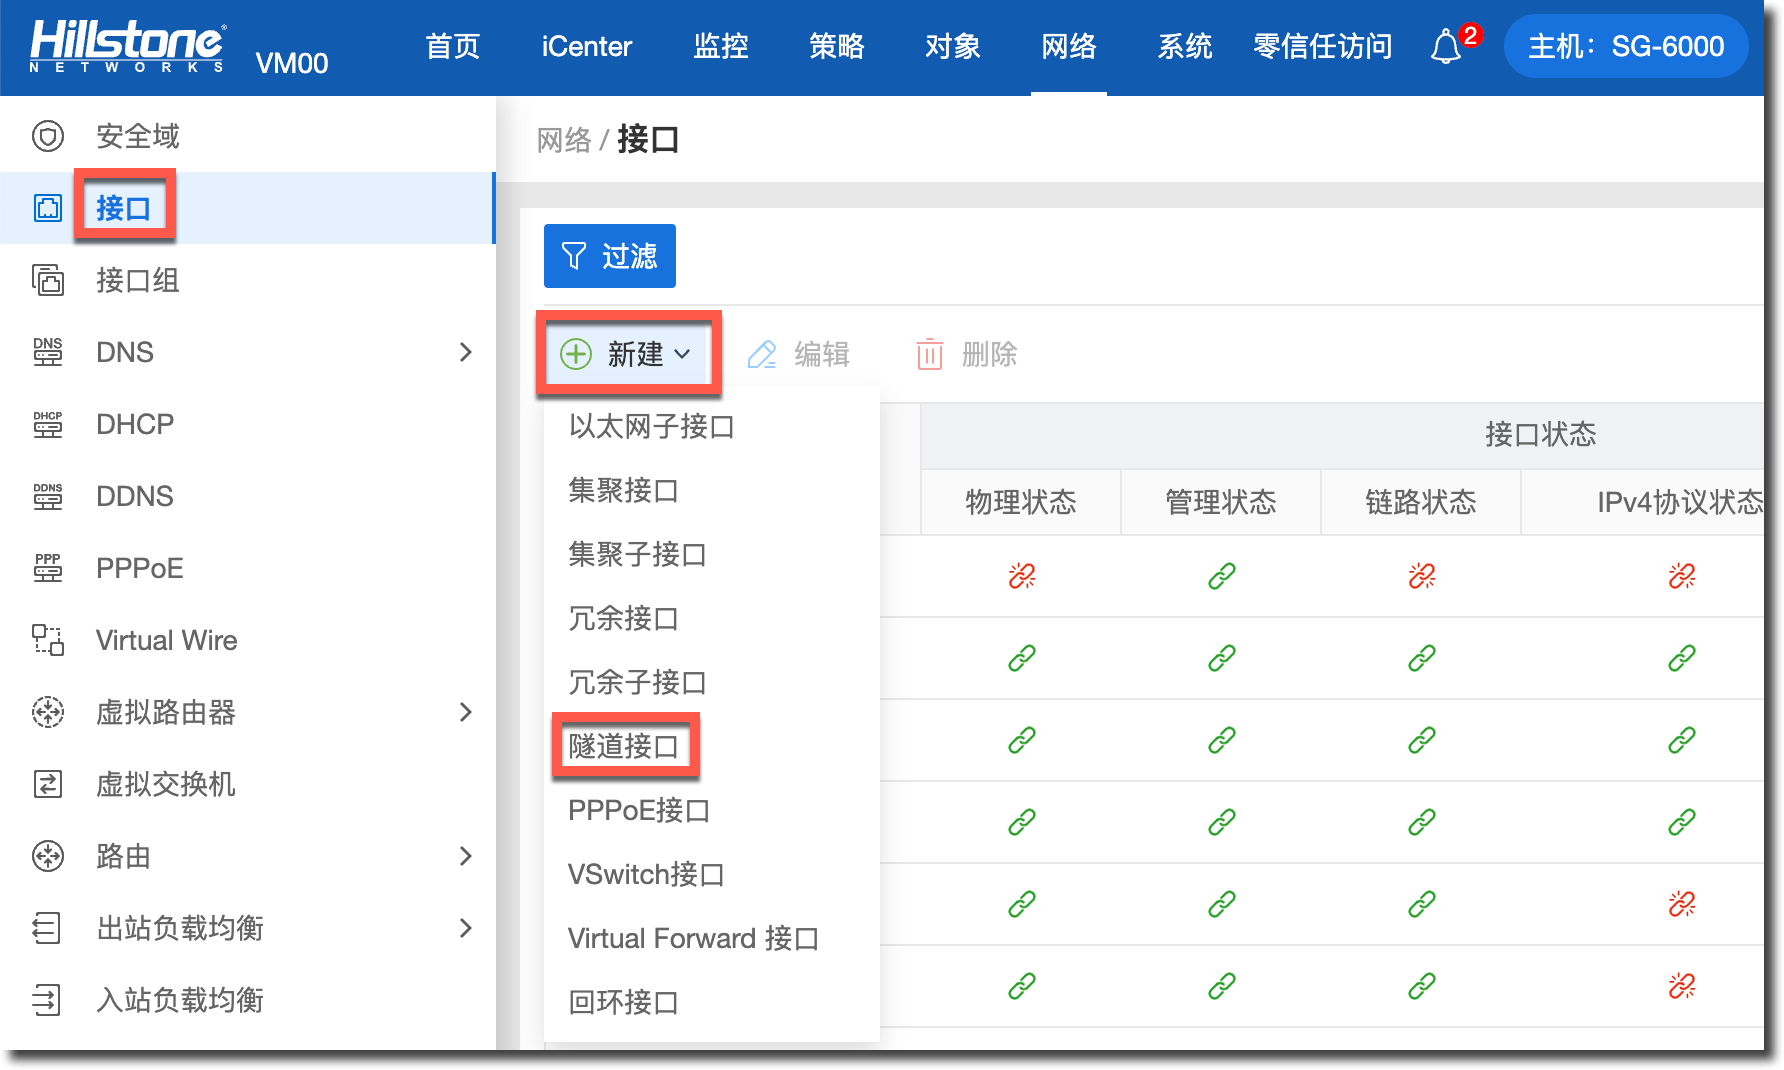This screenshot has height=1070, width=1784.
Task: Select 隧道接口 from the dropdown menu
Action: pyautogui.click(x=624, y=746)
